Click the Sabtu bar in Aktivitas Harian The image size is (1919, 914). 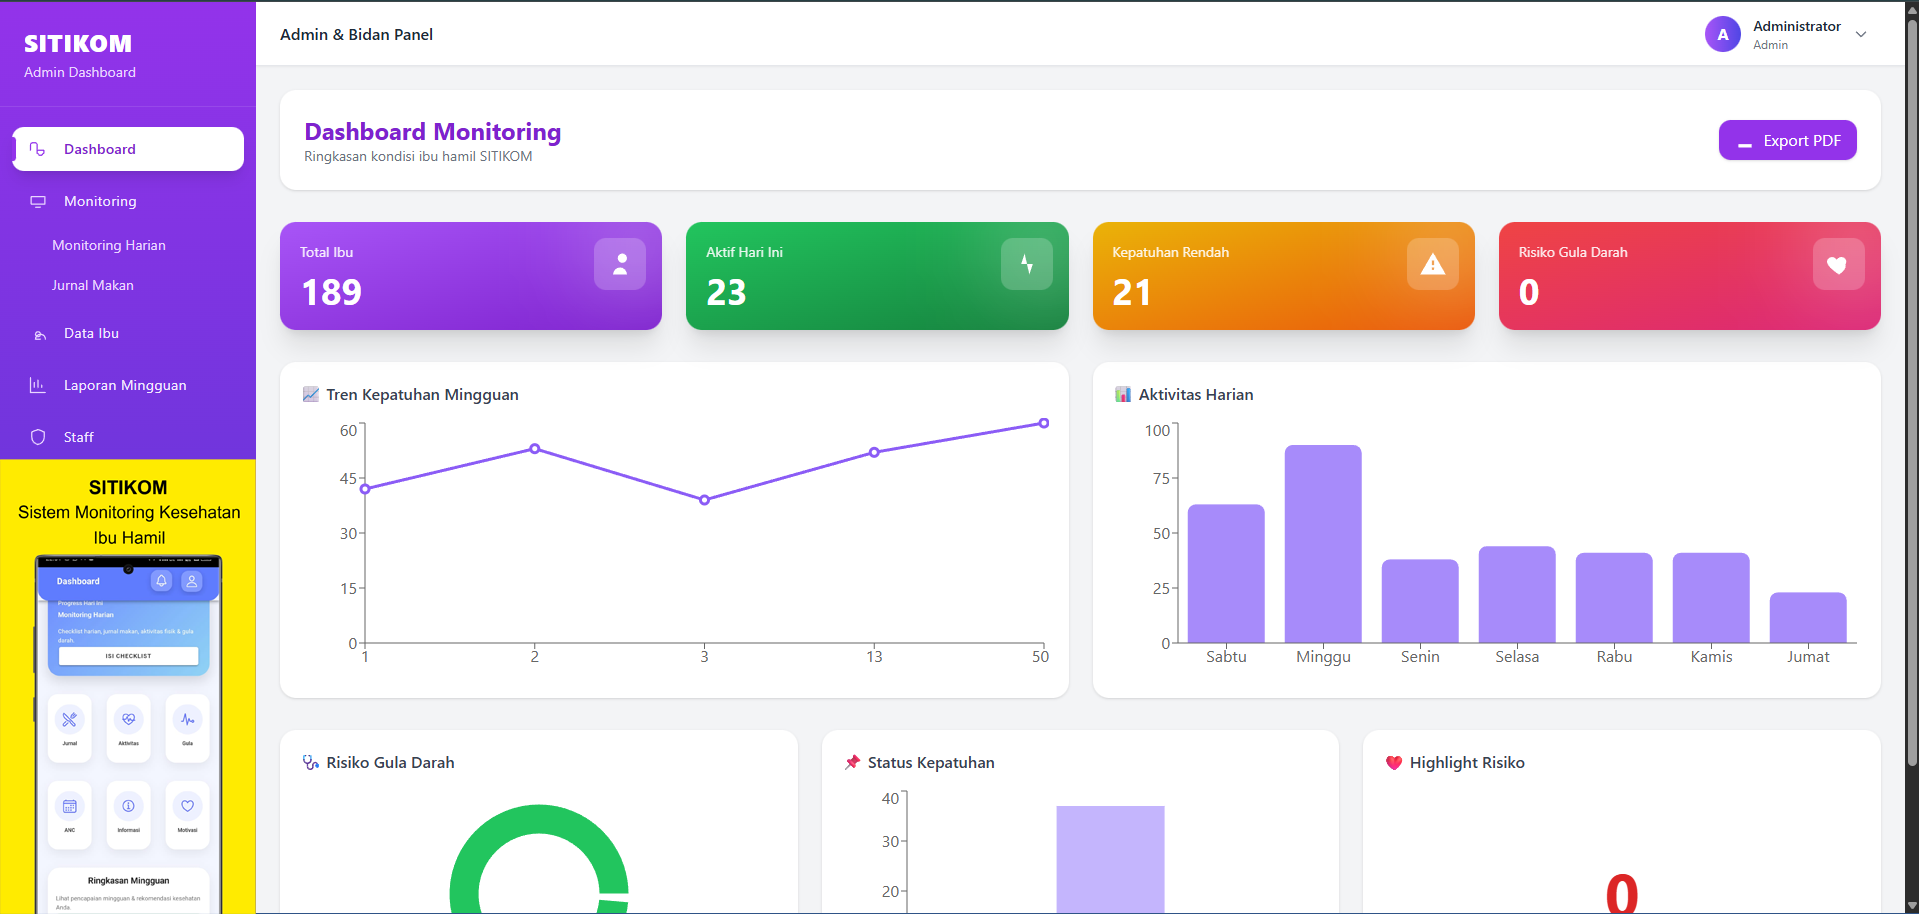tap(1226, 574)
